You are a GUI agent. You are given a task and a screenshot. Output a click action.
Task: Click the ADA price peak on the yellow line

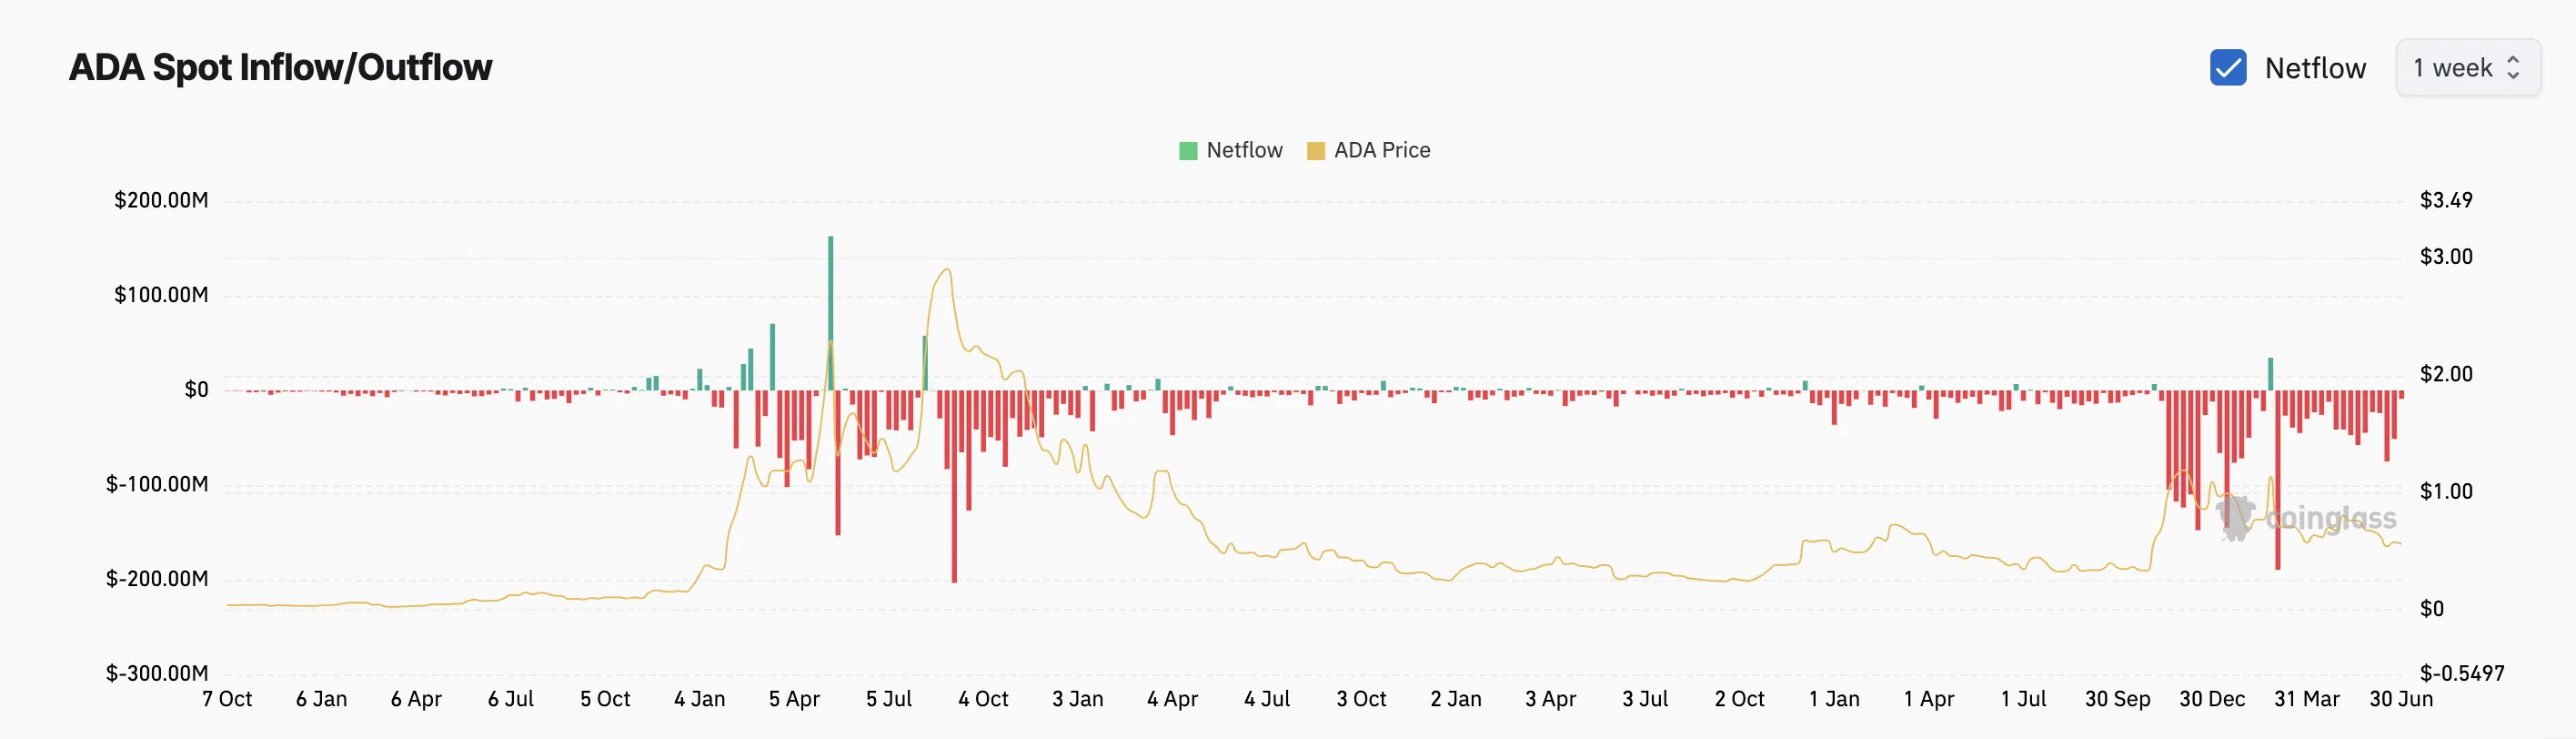945,269
